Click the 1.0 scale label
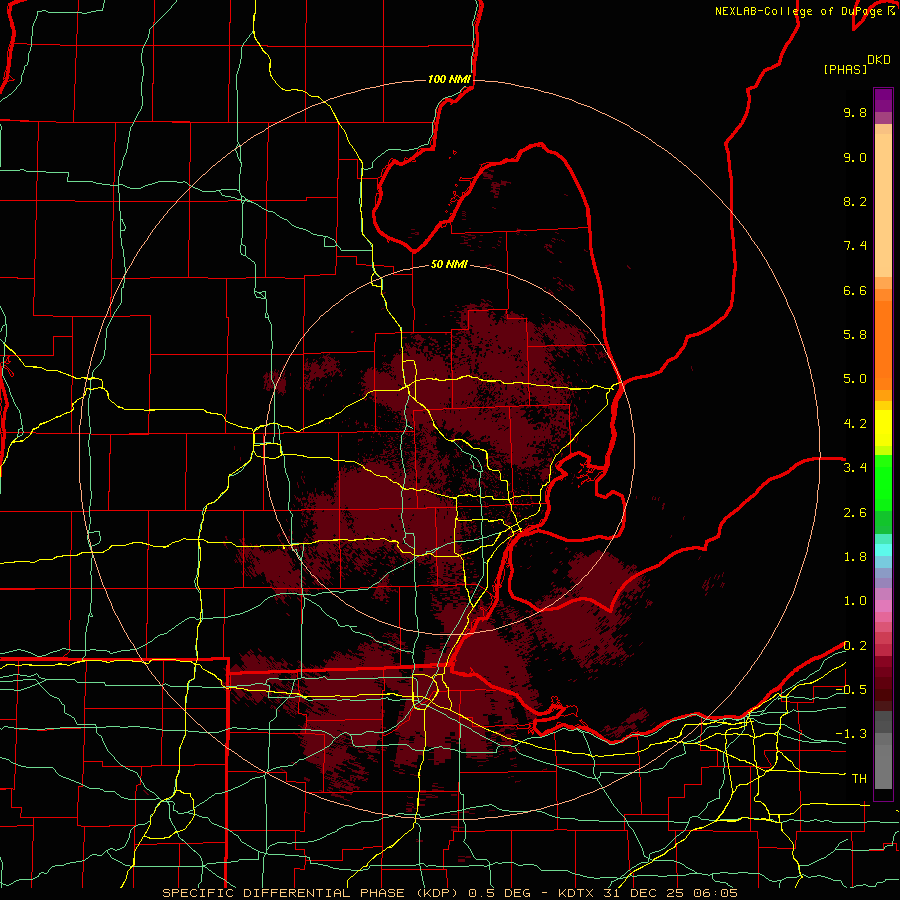Image resolution: width=900 pixels, height=900 pixels. pyautogui.click(x=855, y=601)
